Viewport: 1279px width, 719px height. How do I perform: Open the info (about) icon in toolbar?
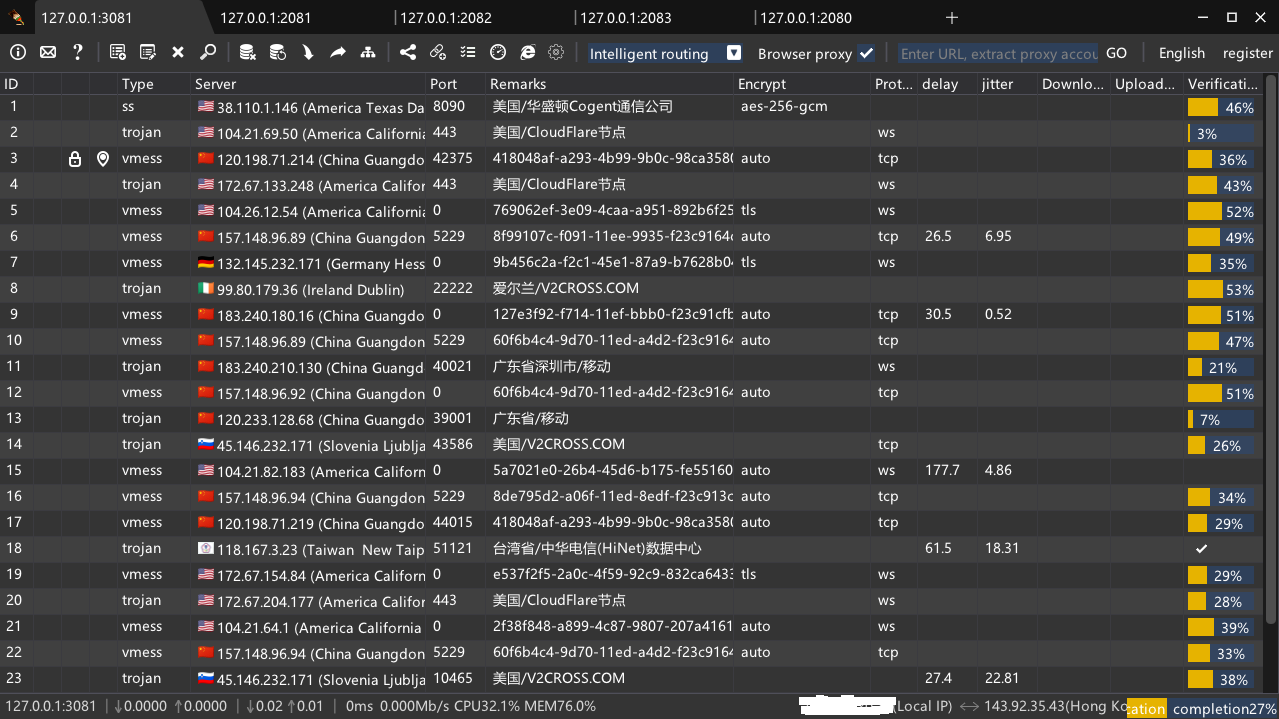[x=18, y=53]
